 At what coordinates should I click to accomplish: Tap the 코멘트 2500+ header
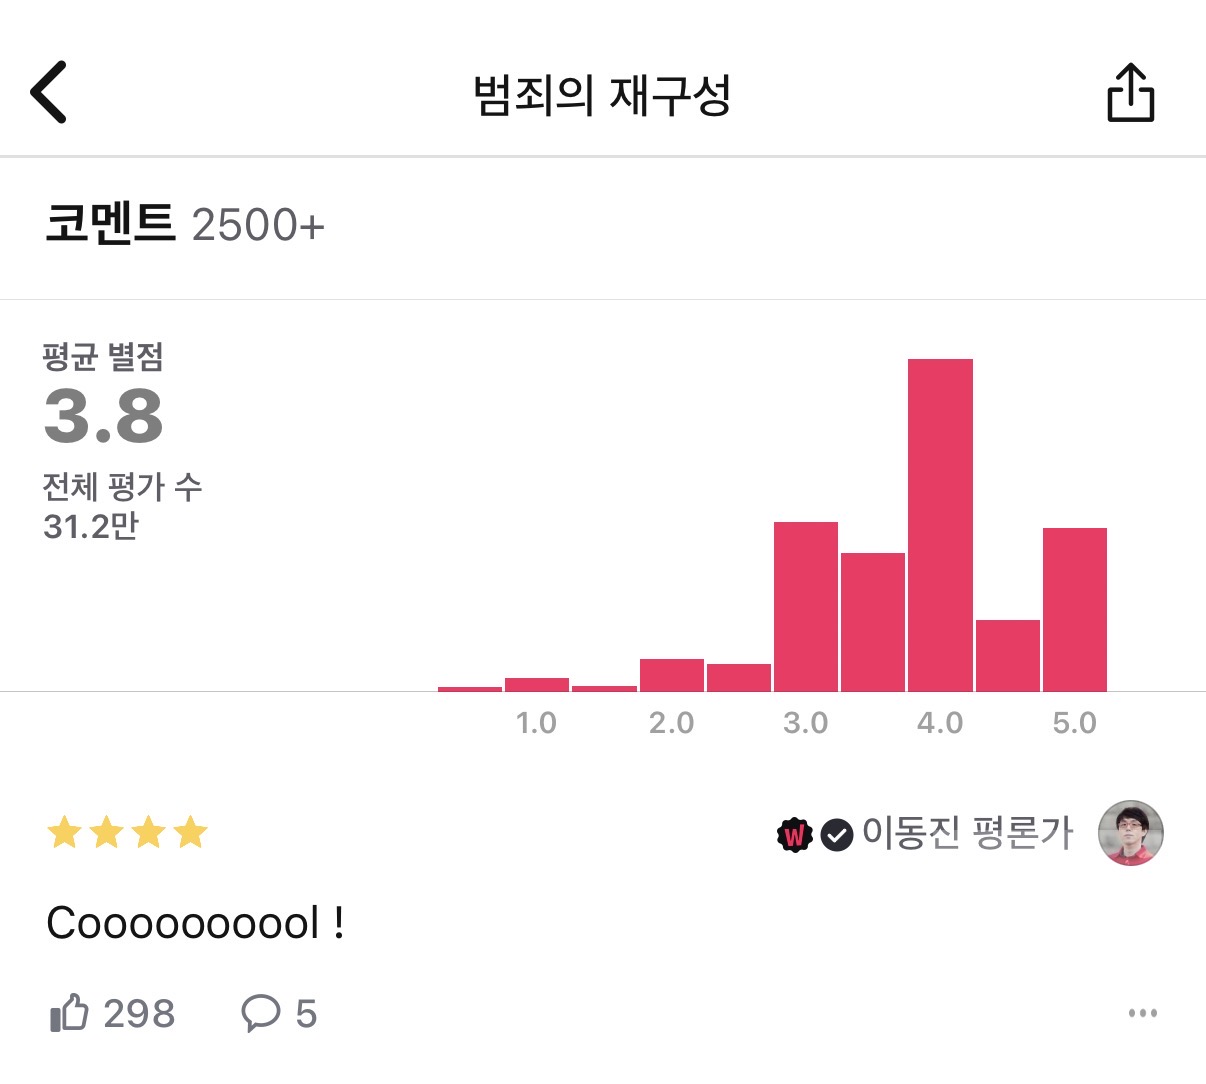185,224
